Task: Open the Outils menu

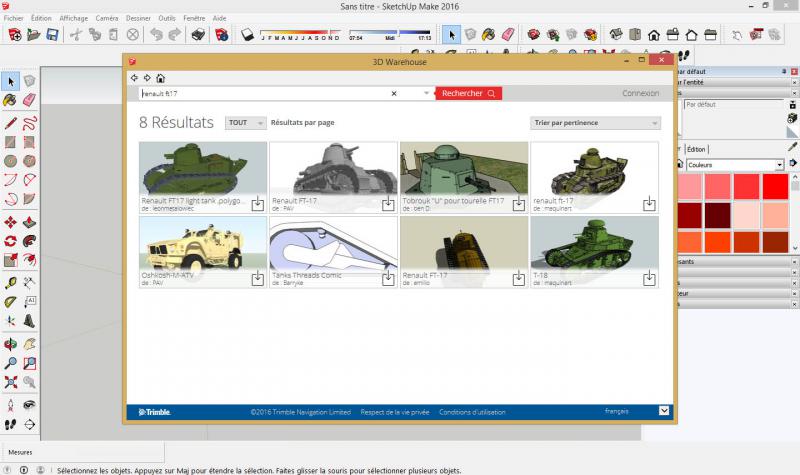Action: pyautogui.click(x=167, y=18)
